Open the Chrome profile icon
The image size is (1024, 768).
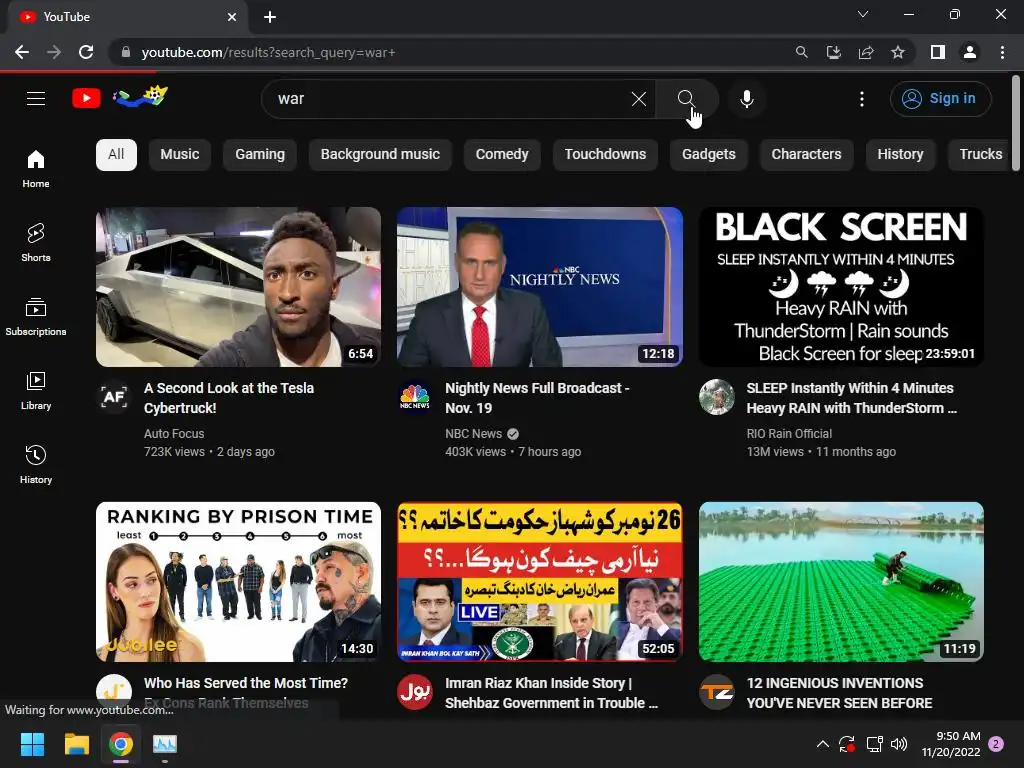click(x=970, y=52)
